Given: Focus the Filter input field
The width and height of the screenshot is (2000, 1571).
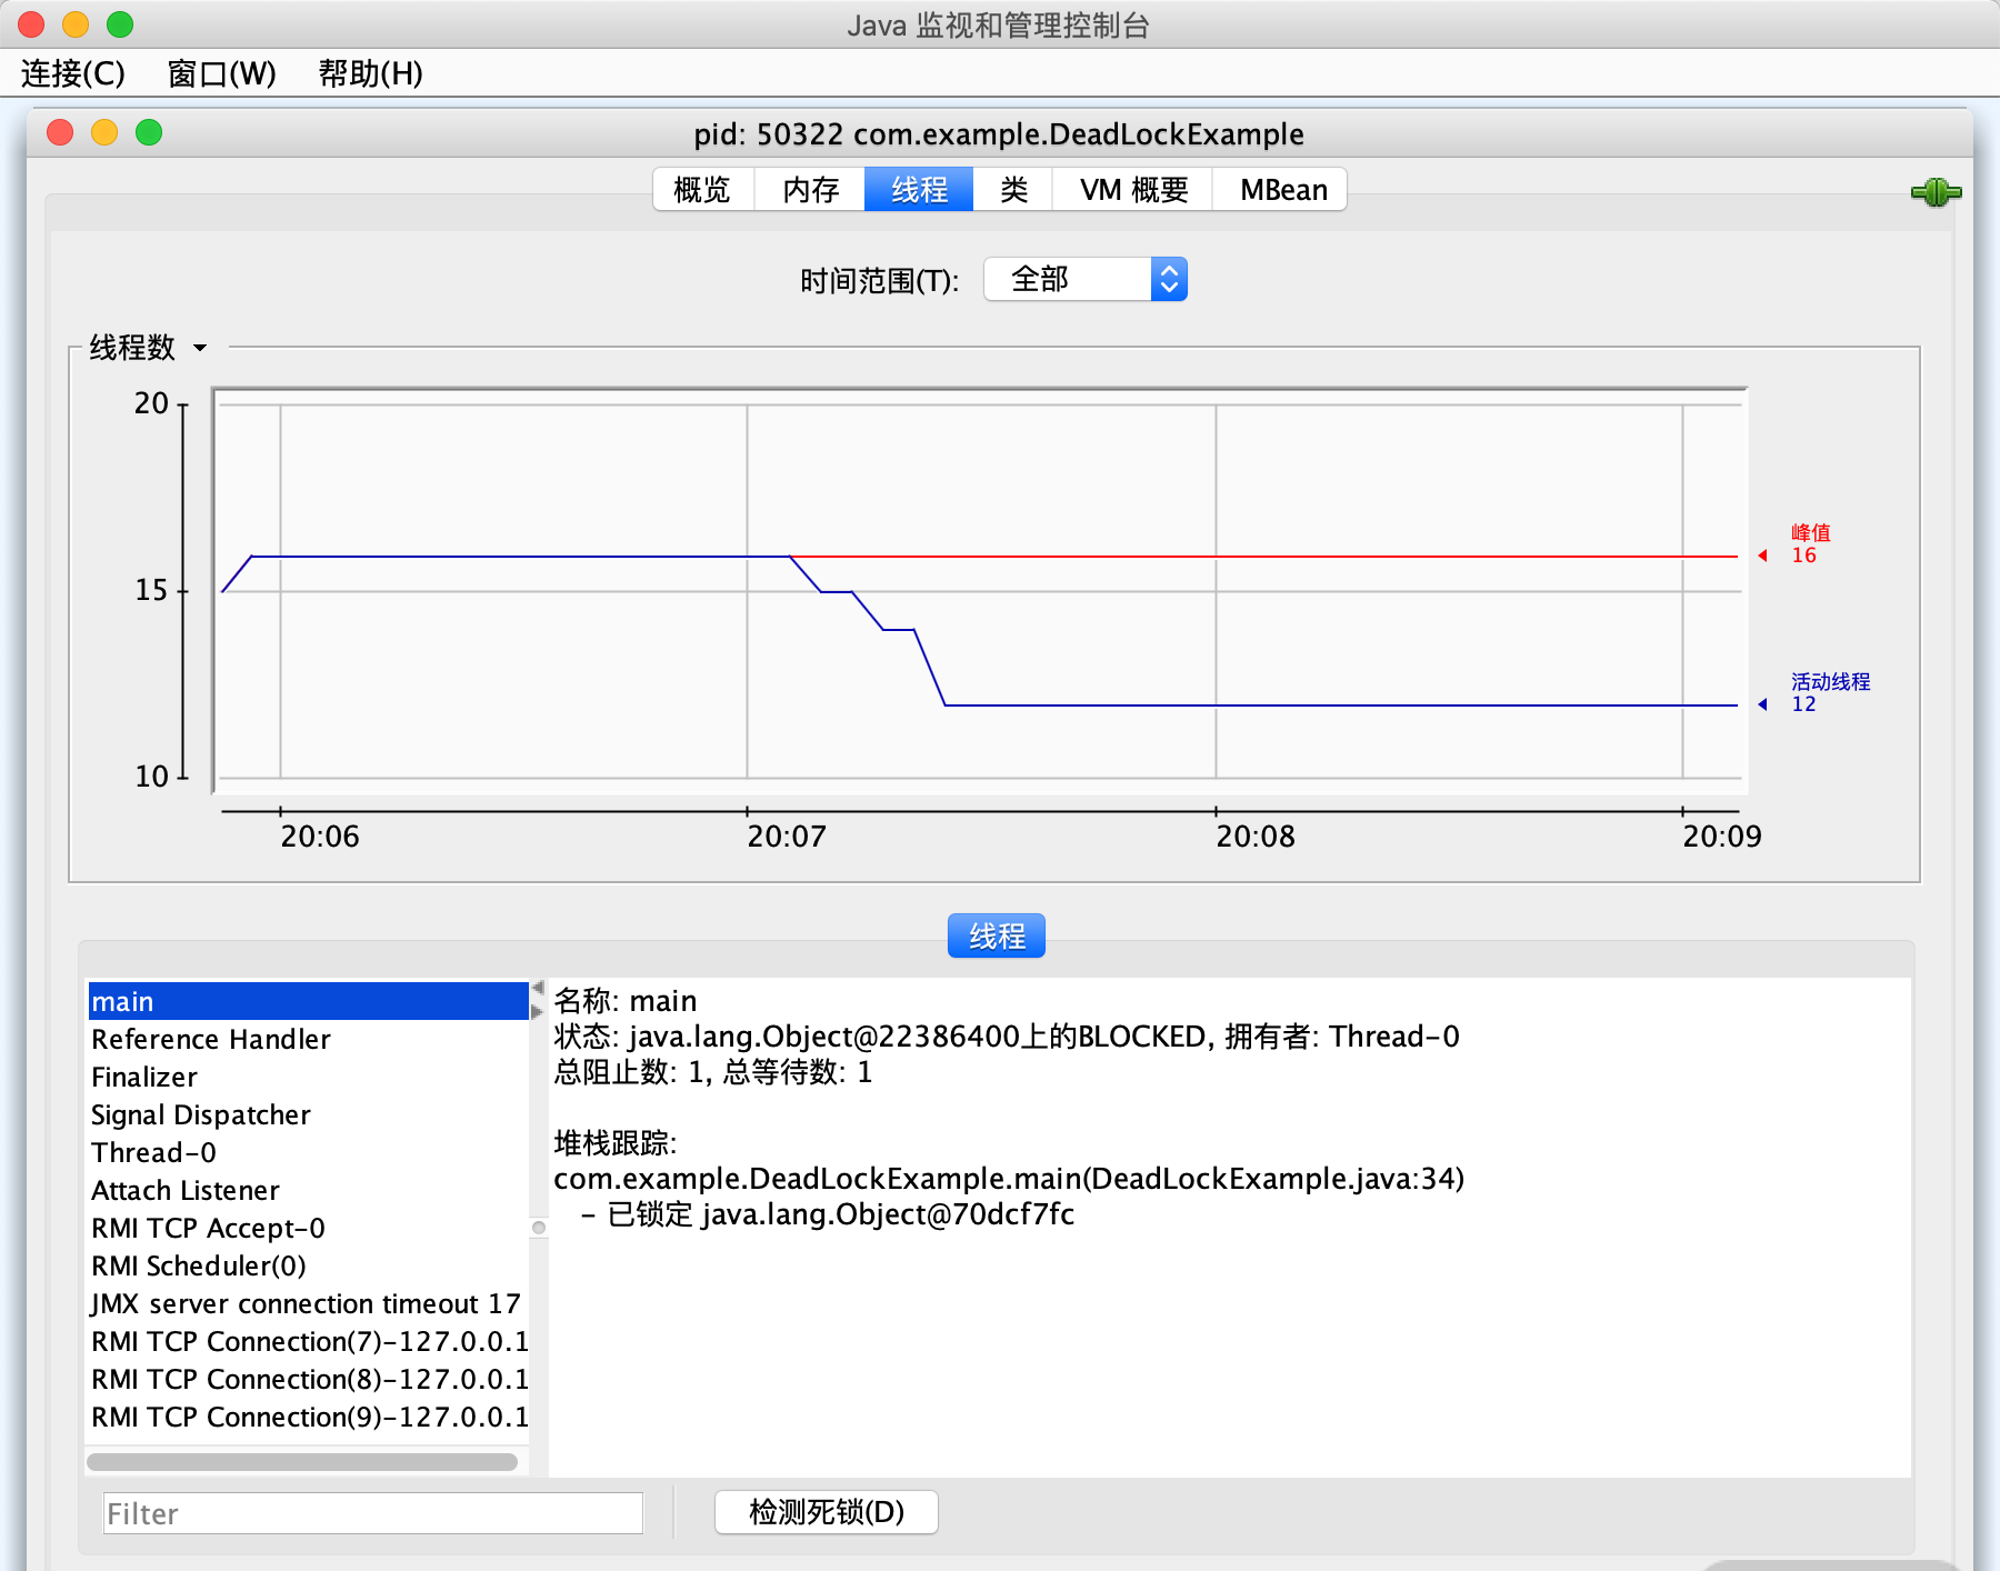Looking at the screenshot, I should [x=373, y=1513].
